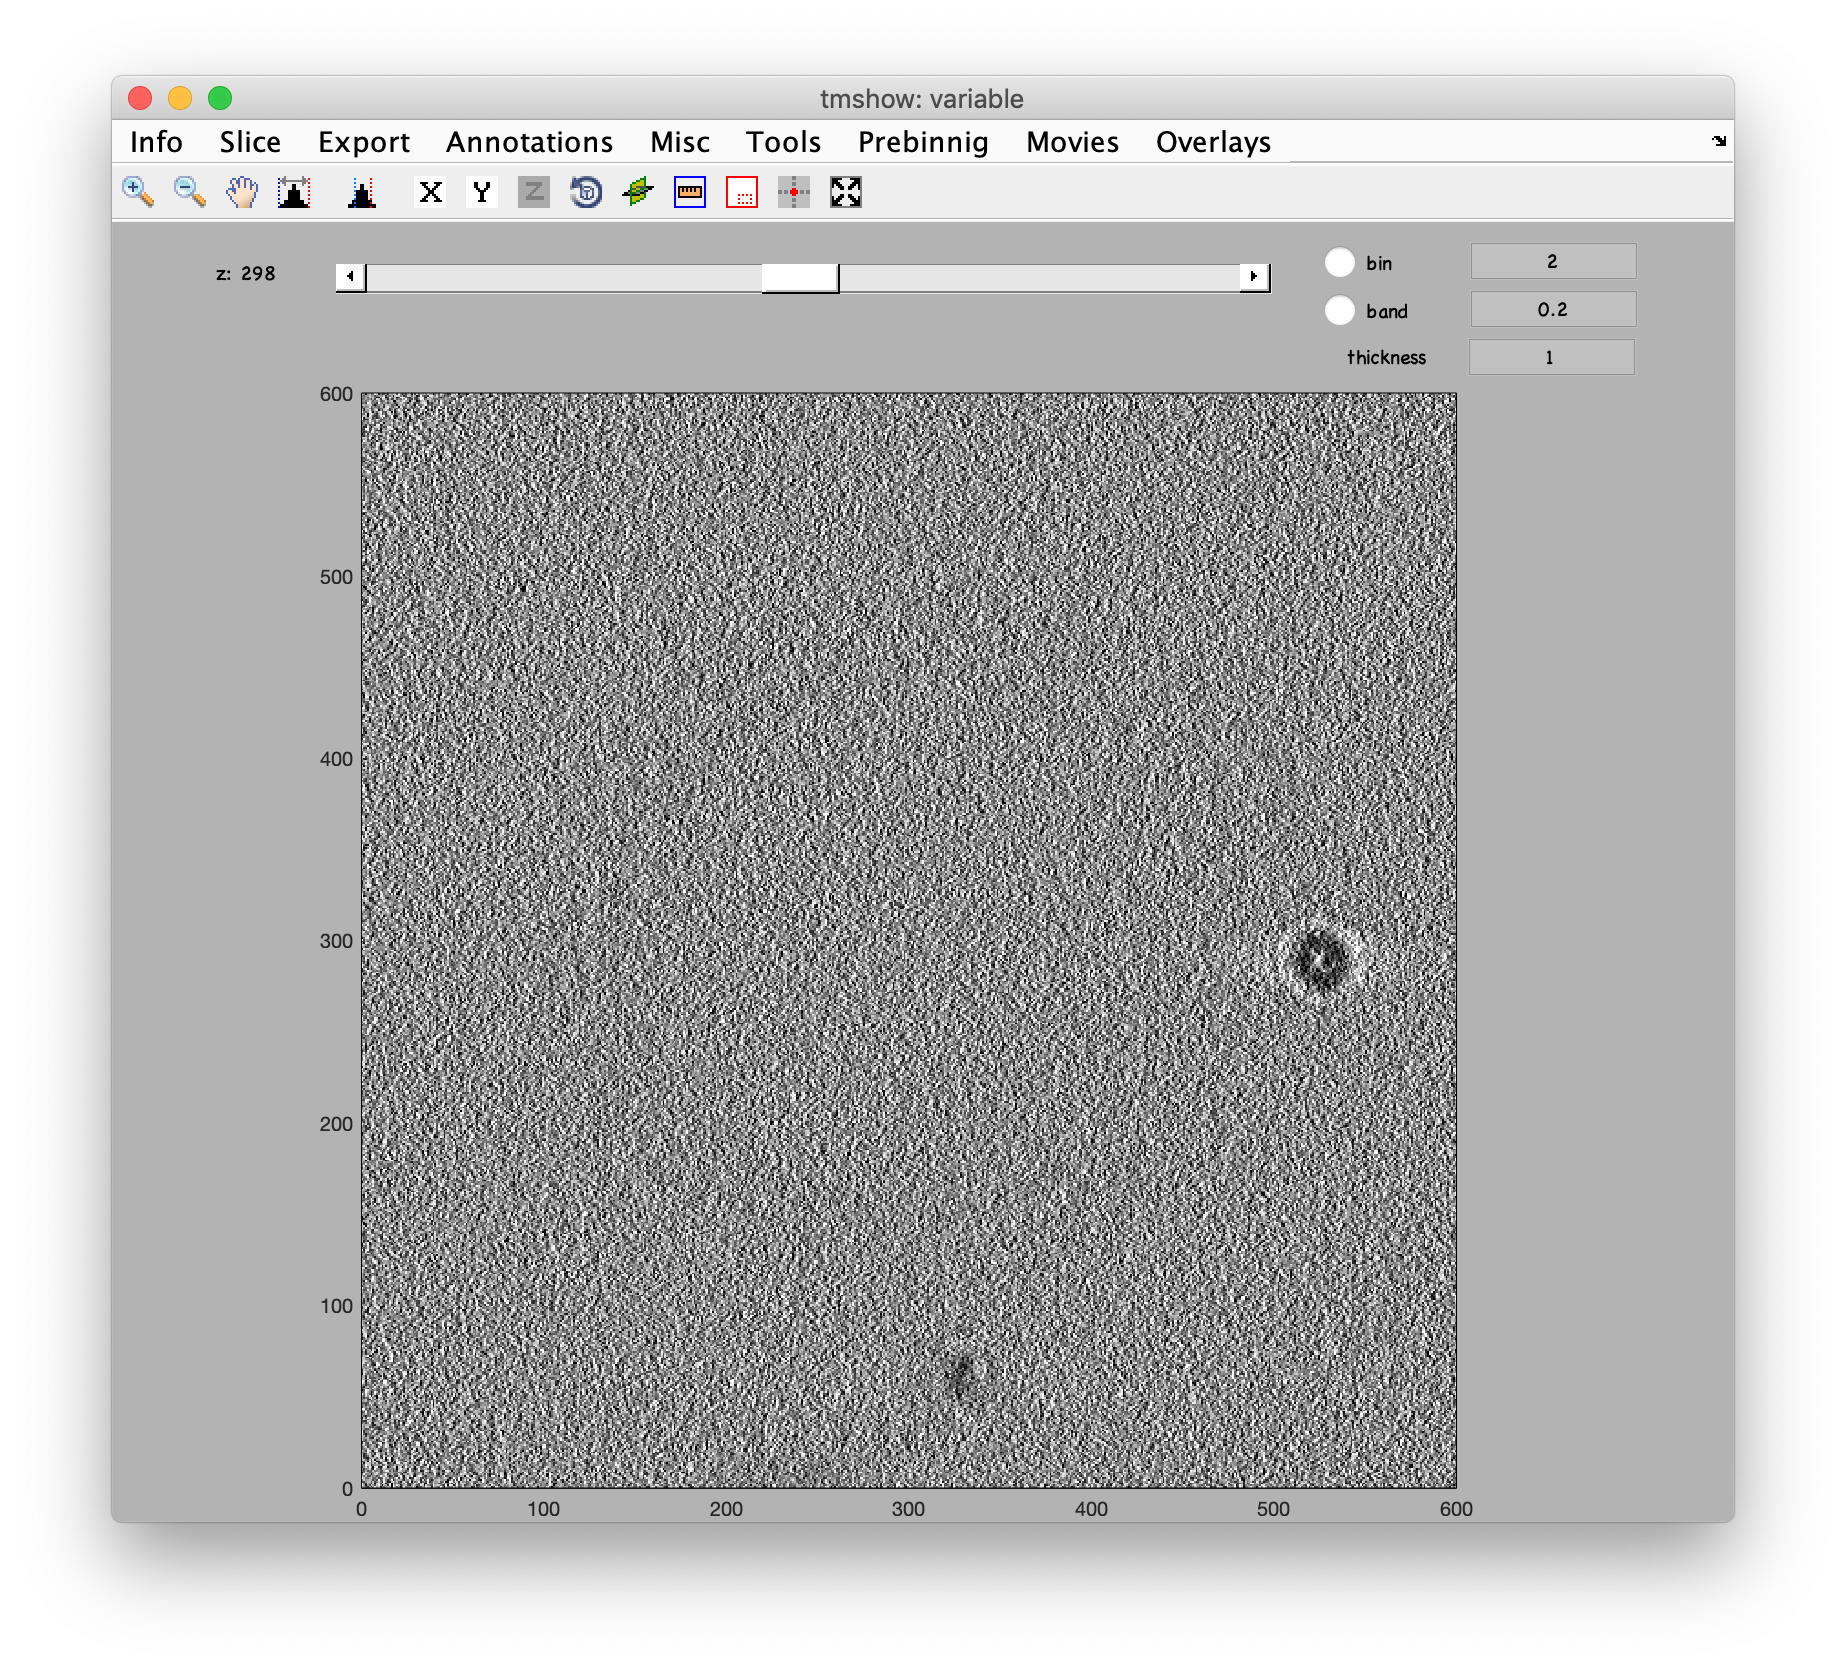
Task: Open the Misc menu
Action: 680,142
